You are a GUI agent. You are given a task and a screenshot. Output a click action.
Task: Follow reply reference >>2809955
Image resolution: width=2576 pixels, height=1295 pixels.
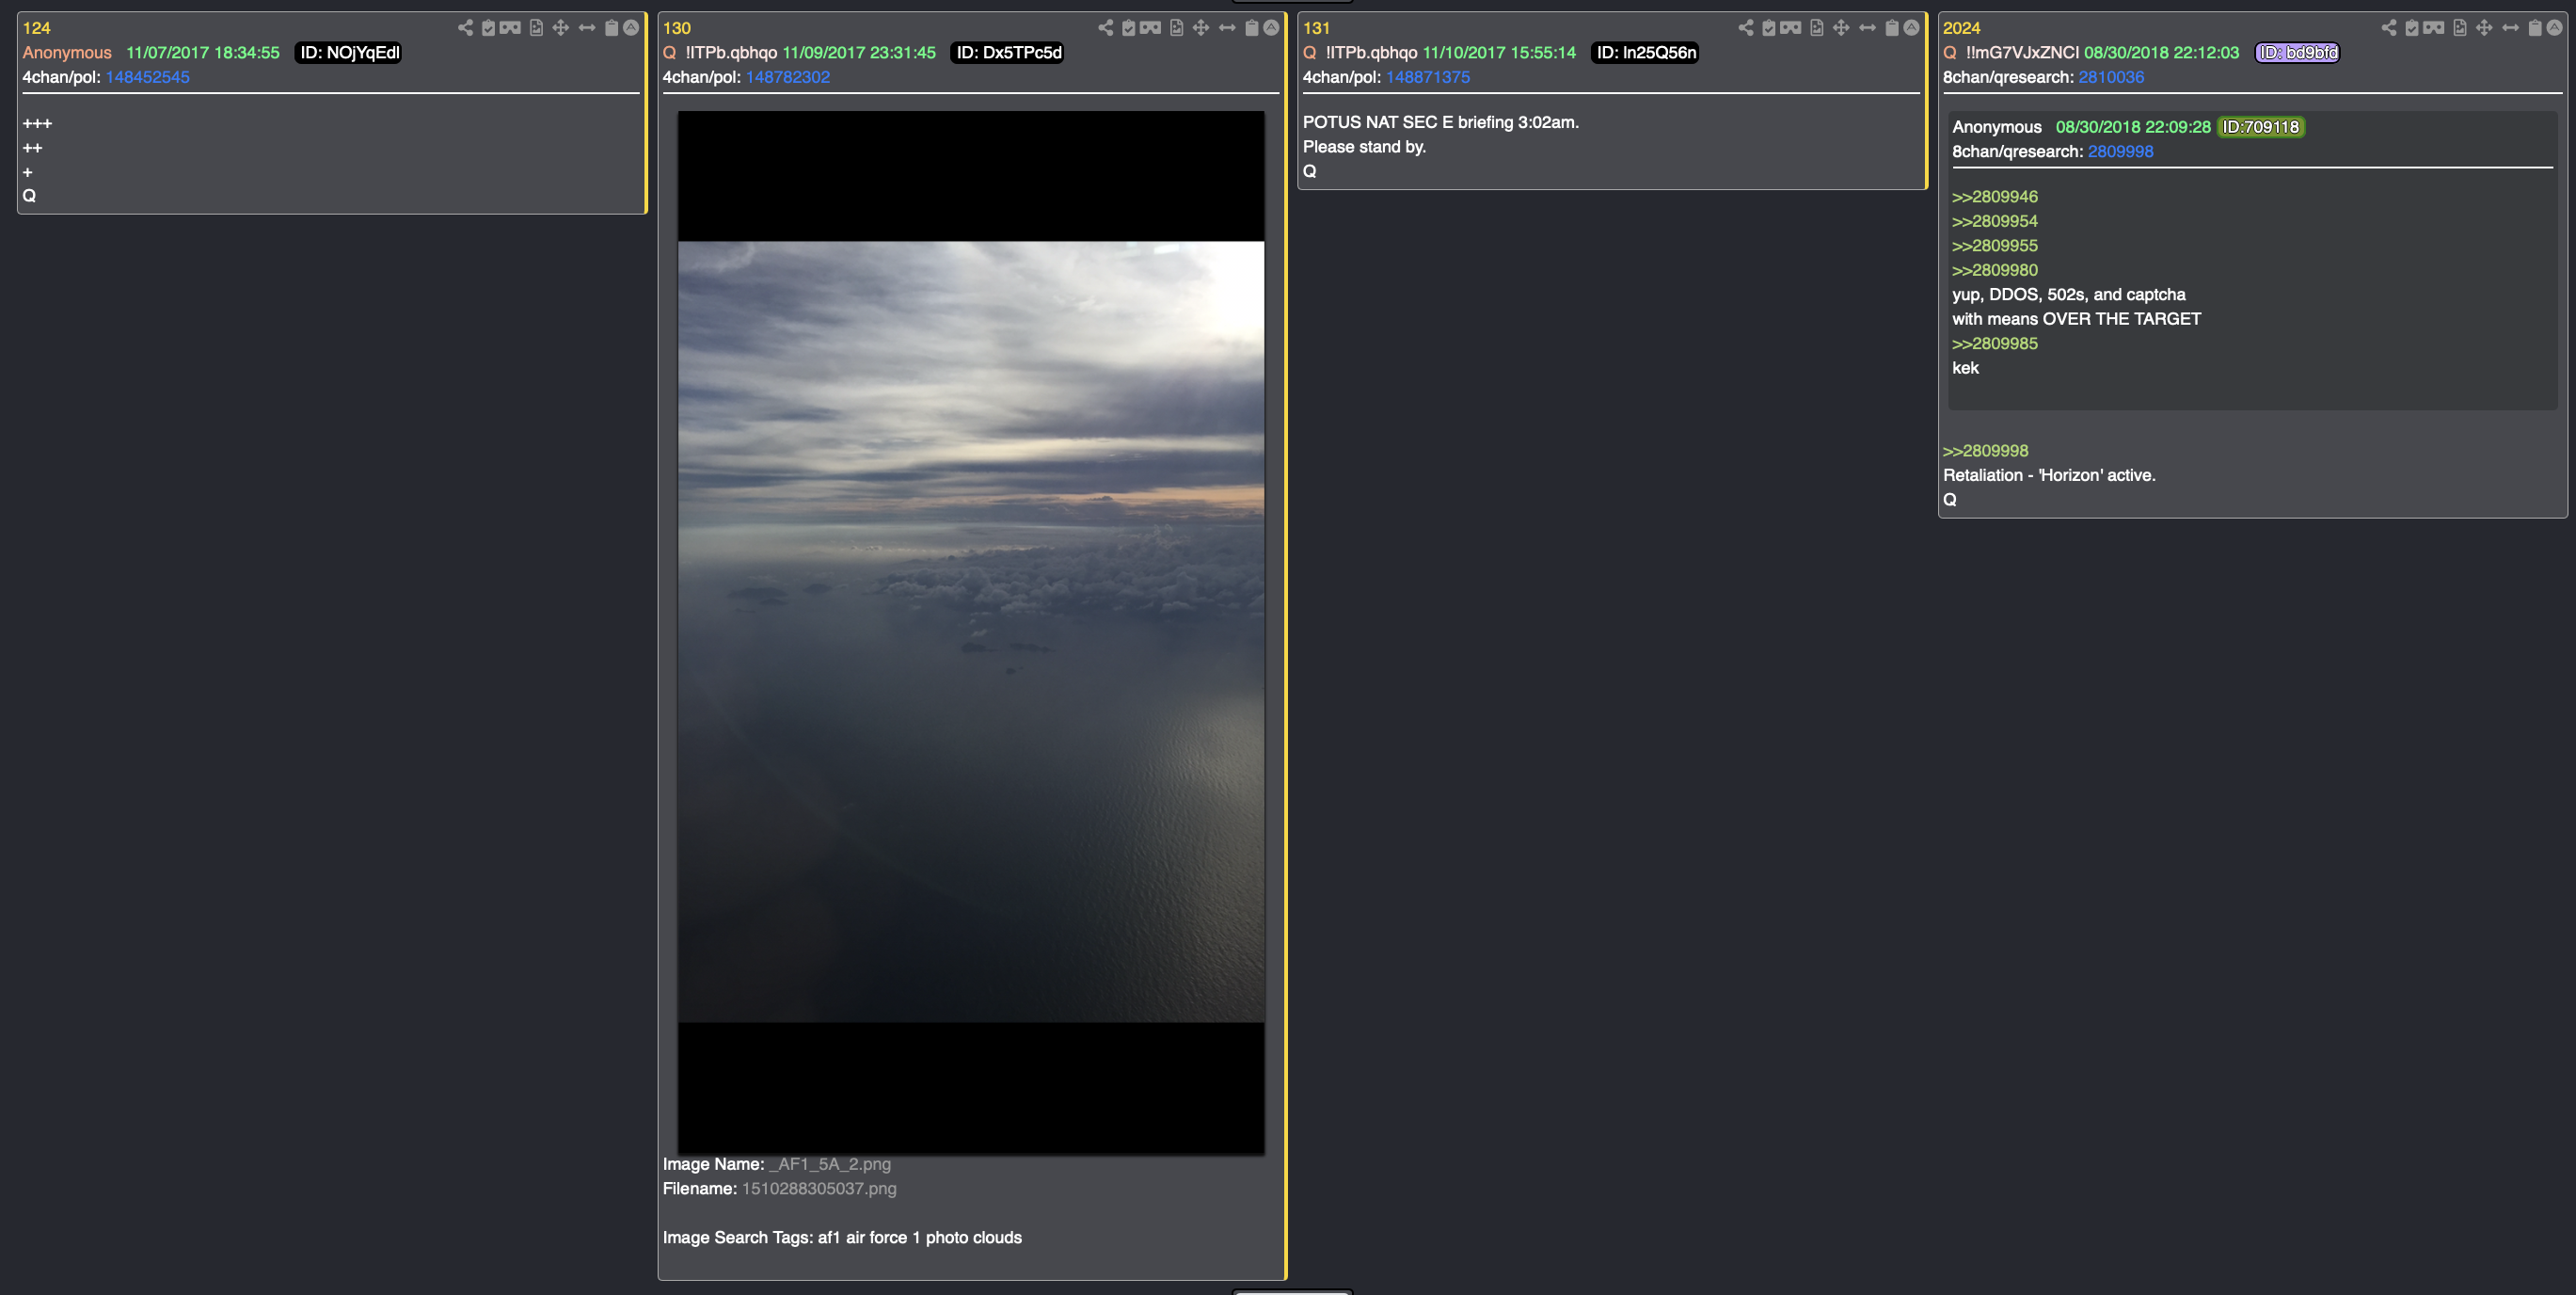(x=1994, y=246)
